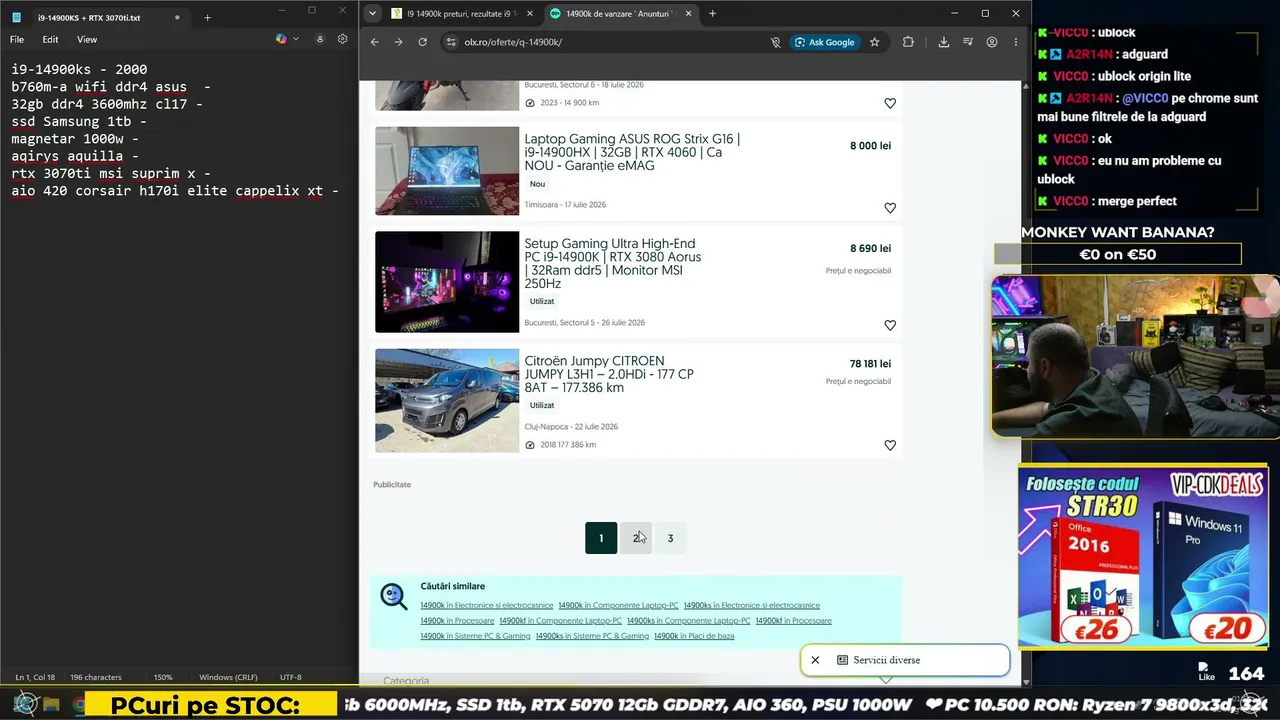Go to results page 2
This screenshot has height=720, width=1280.
(636, 538)
